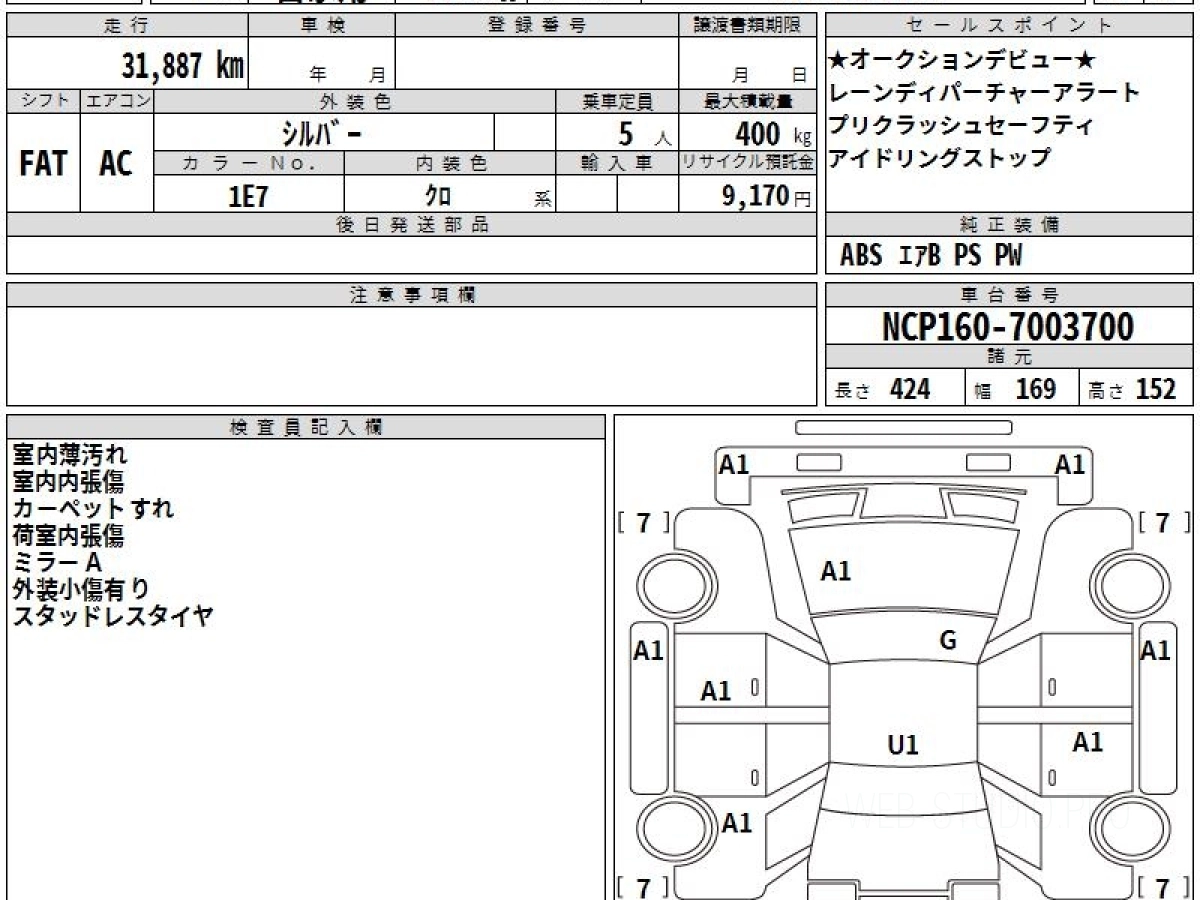Select the シフト header cell
Screen dimensions: 1200x900
pos(44,101)
